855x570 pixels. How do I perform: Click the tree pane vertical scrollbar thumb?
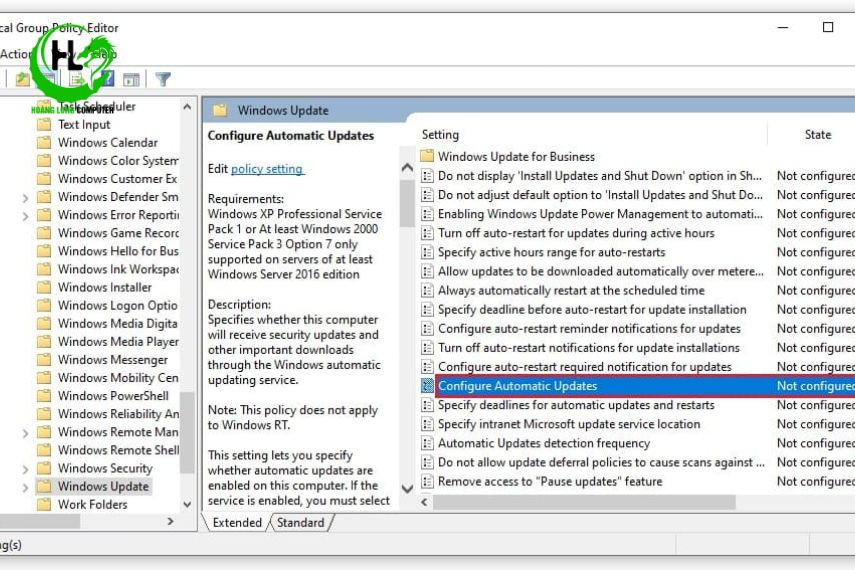pos(187,432)
